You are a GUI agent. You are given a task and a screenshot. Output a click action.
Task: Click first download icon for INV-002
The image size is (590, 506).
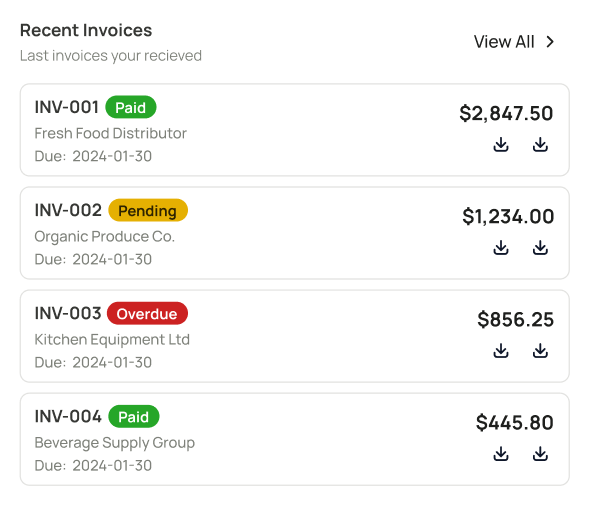tap(501, 248)
